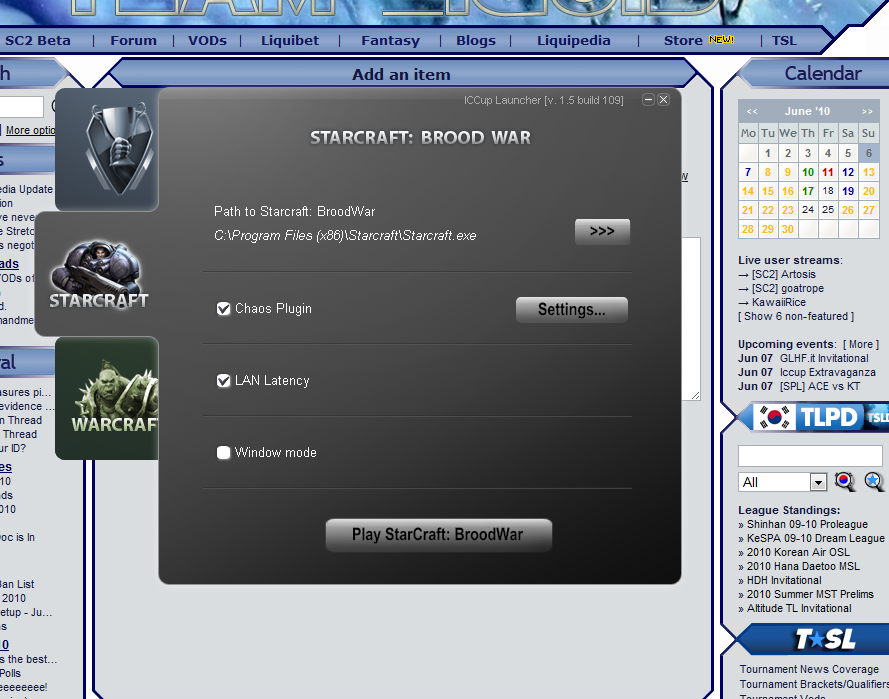Screen dimensions: 889x699
Task: Open the Forum menu item
Action: point(133,41)
